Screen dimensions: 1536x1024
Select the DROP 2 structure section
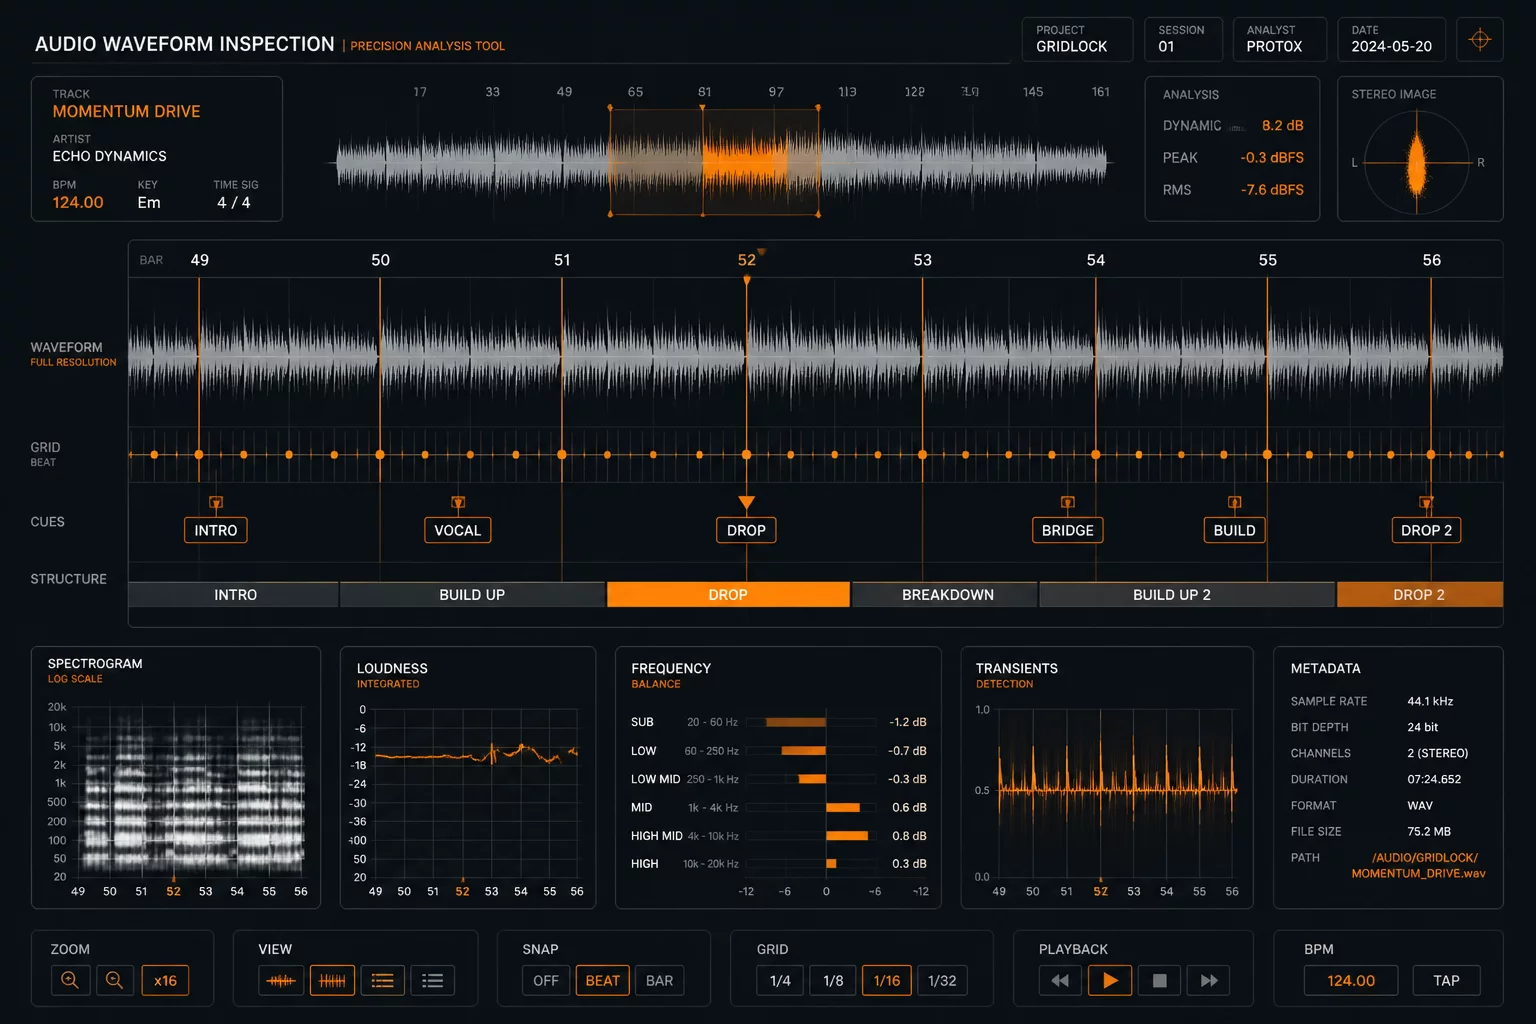click(1419, 594)
